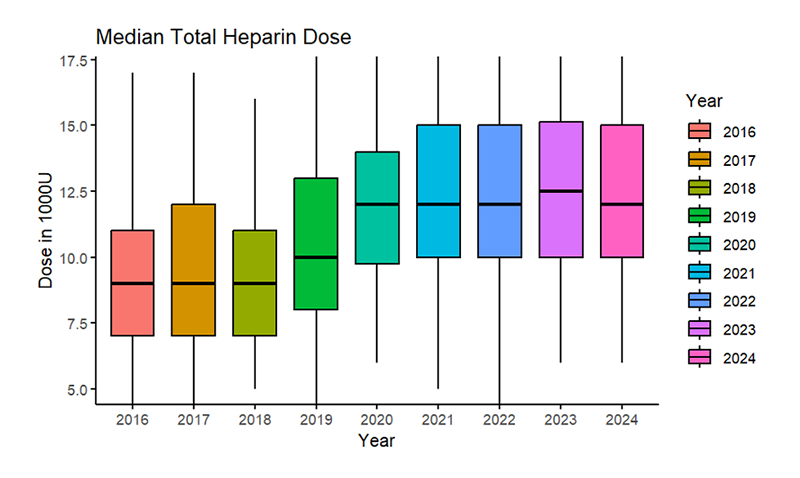Select the cyan 2021 box in the plot
800x478 pixels.
coord(438,191)
